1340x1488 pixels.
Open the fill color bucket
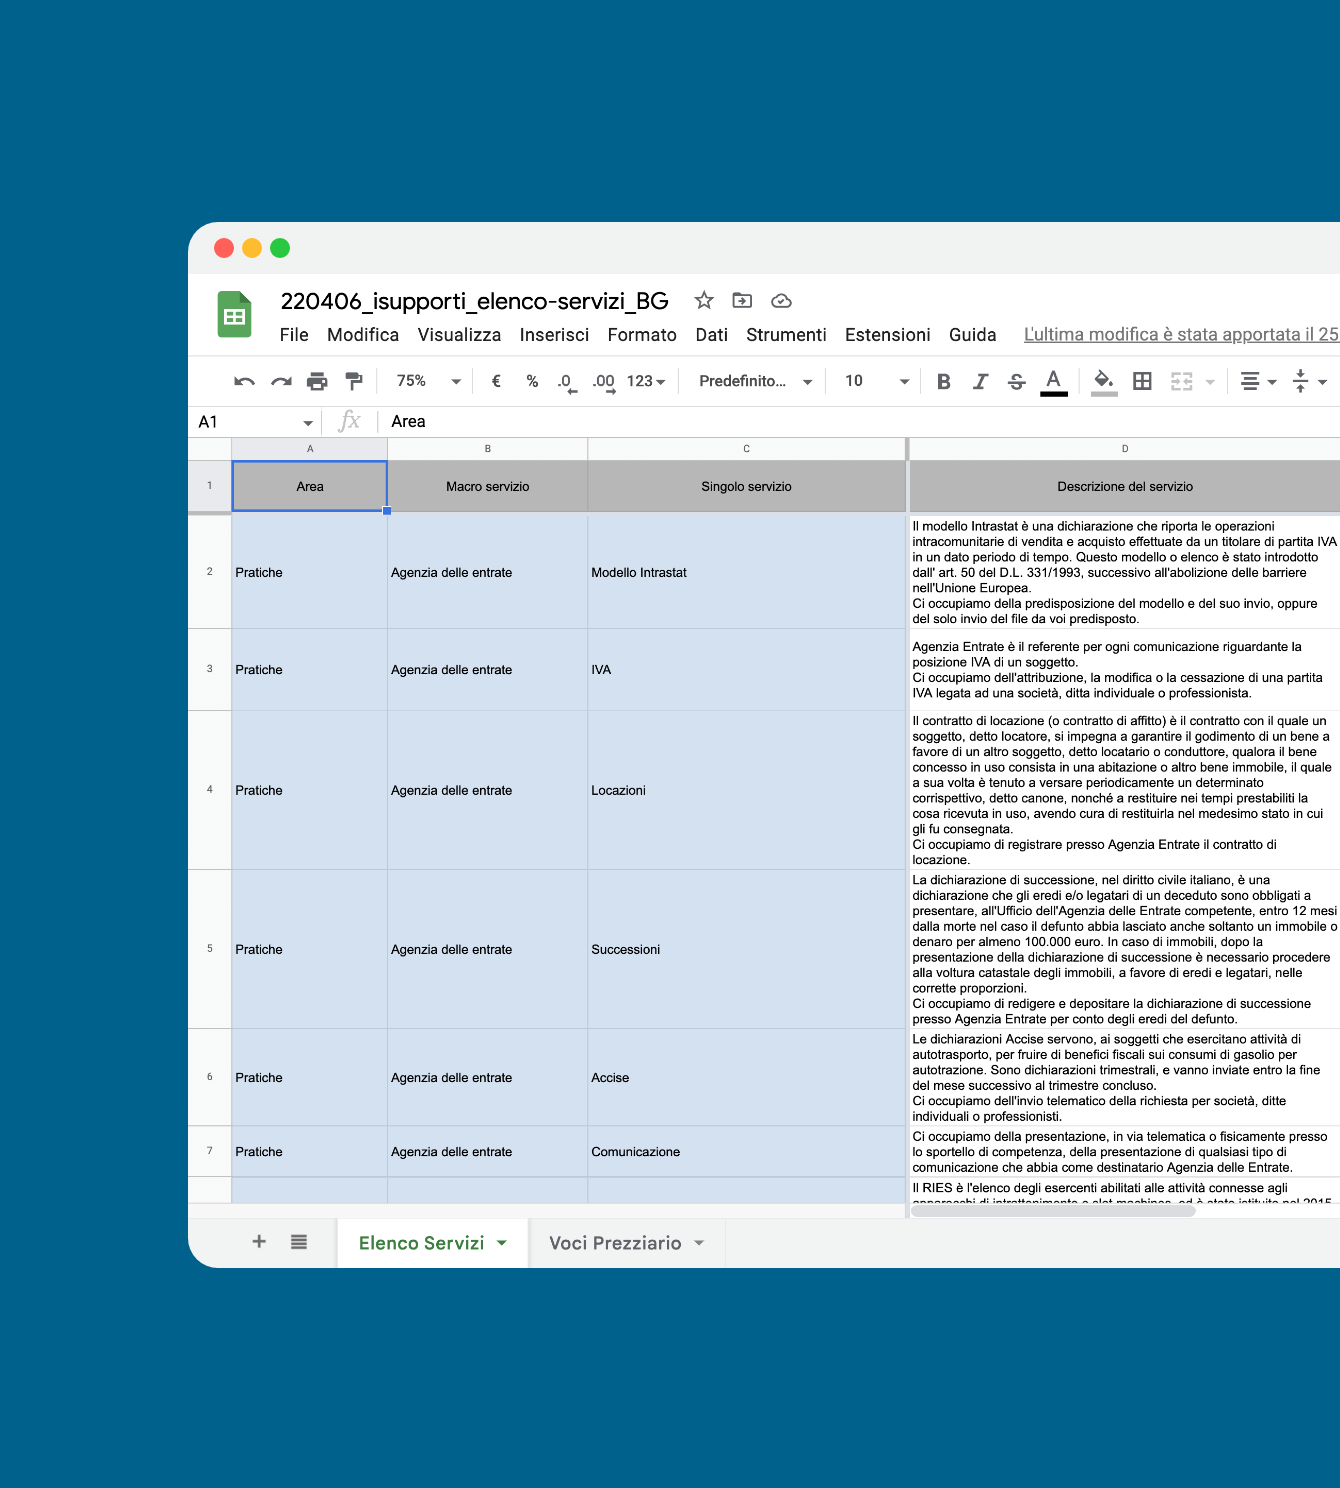[1104, 382]
